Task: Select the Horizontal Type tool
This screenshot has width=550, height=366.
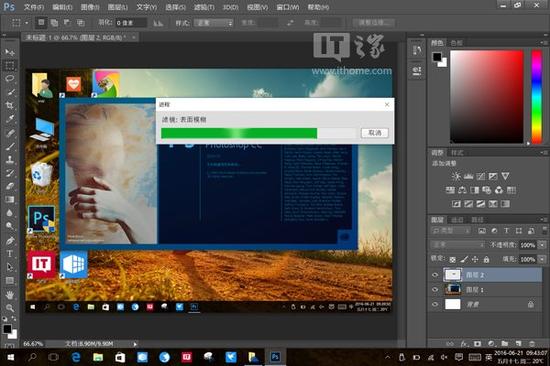Action: 10,254
